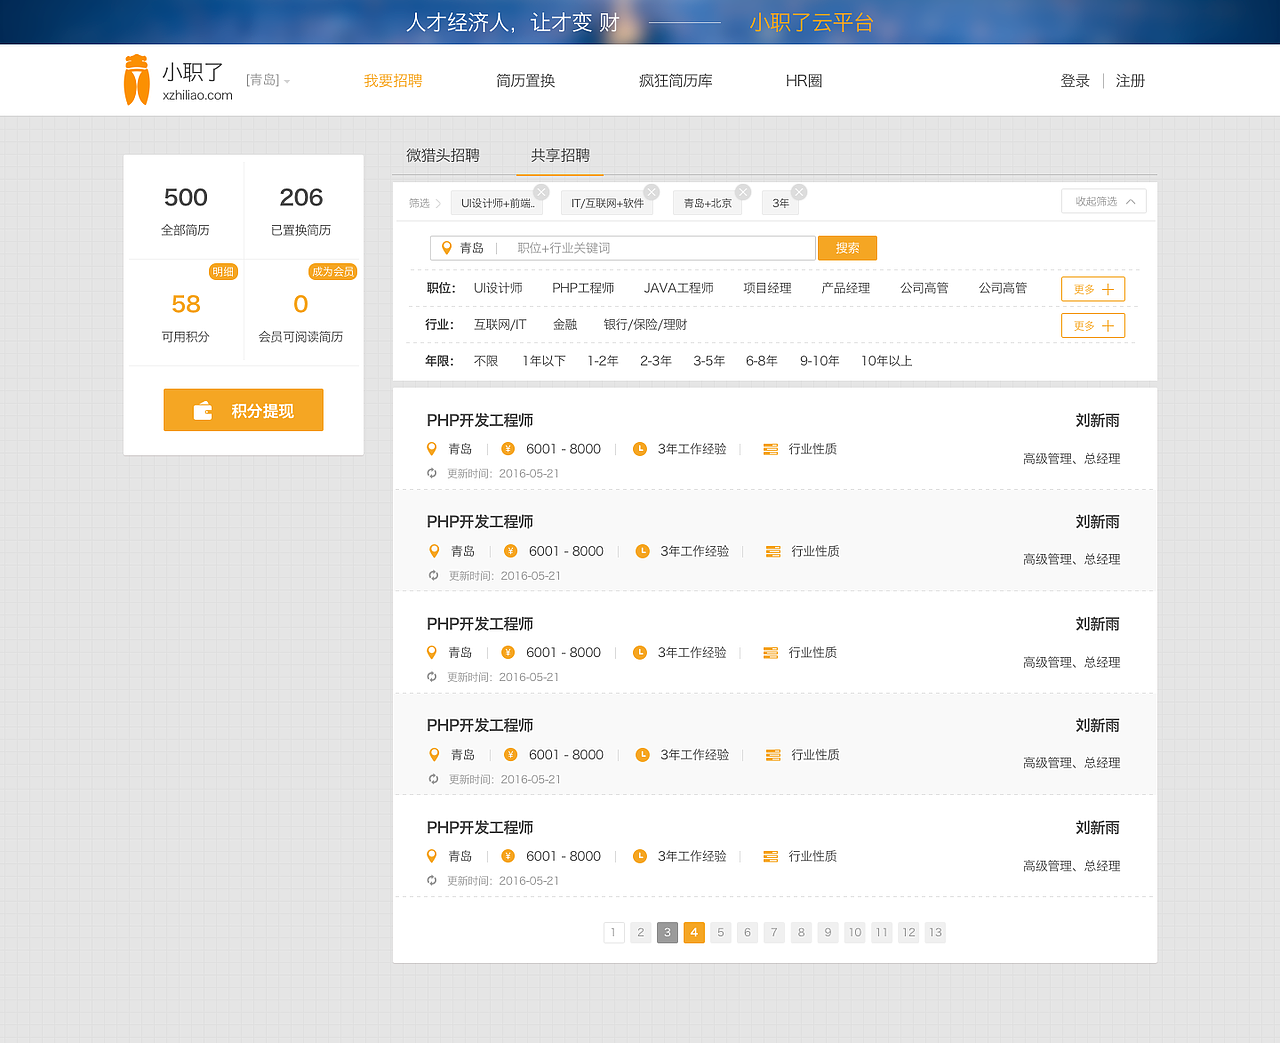Go to page 13

(x=935, y=932)
